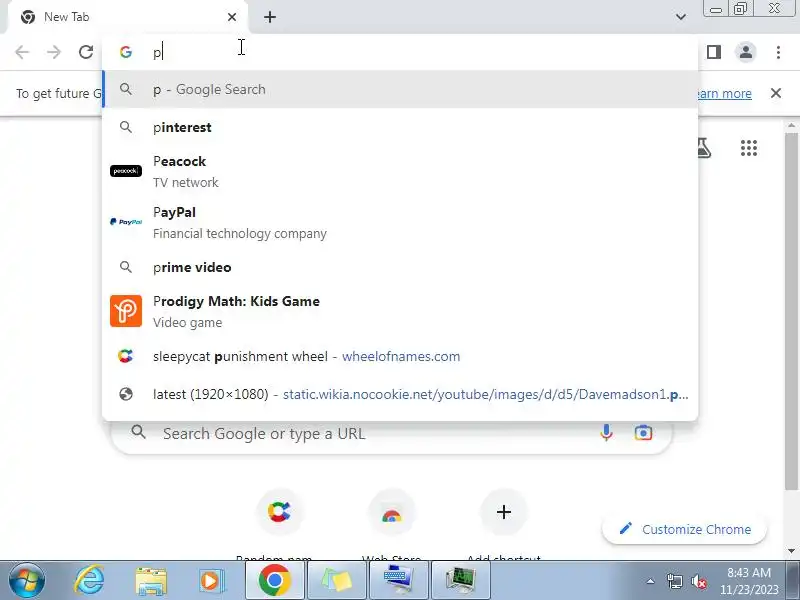Click the Google icon in the address bar
The height and width of the screenshot is (600, 800).
(126, 52)
